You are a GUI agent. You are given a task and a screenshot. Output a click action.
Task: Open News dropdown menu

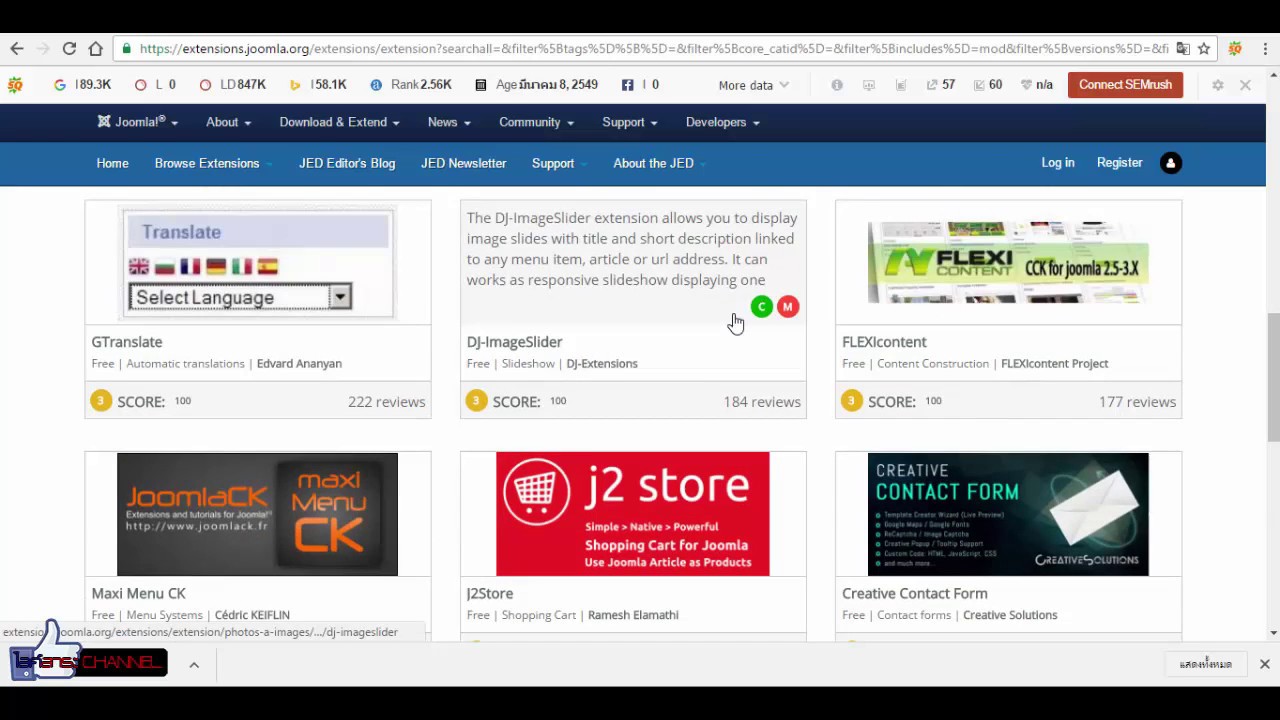[449, 122]
